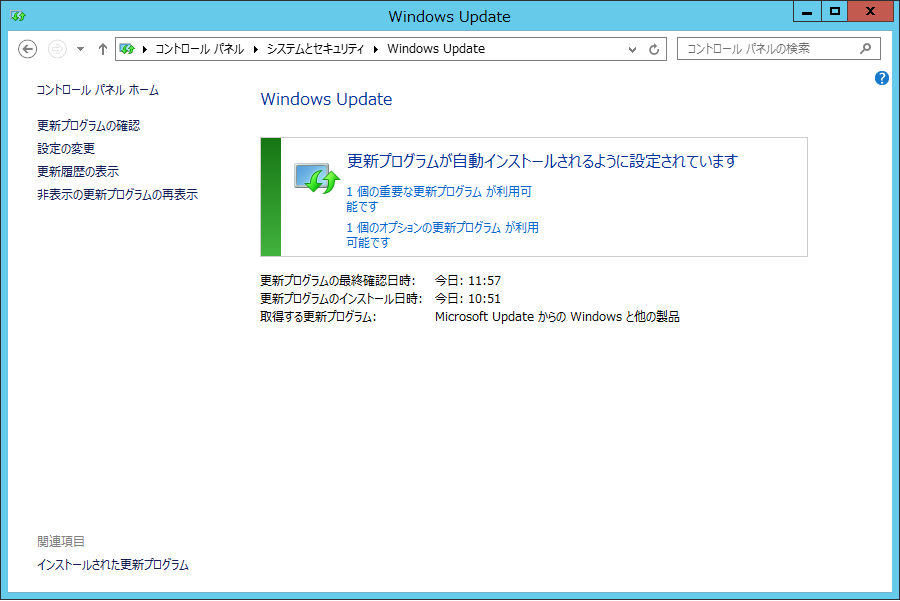Refresh the Windows Update page
Screen dimensions: 900x601
[x=654, y=49]
